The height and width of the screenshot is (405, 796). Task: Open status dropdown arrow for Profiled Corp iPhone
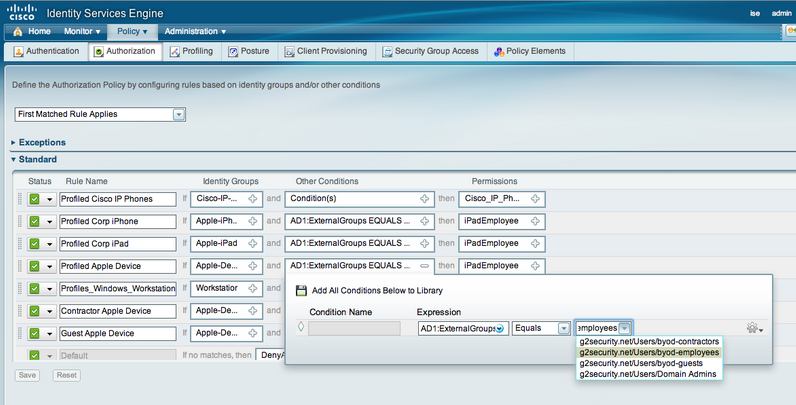click(49, 222)
